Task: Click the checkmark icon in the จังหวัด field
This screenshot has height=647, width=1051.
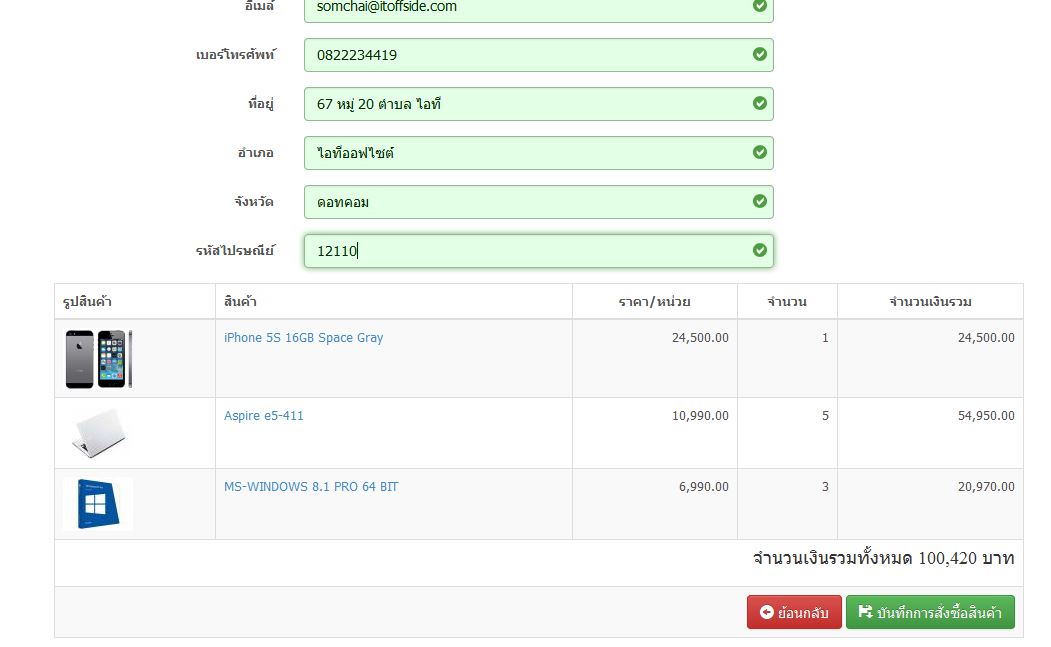Action: click(759, 201)
